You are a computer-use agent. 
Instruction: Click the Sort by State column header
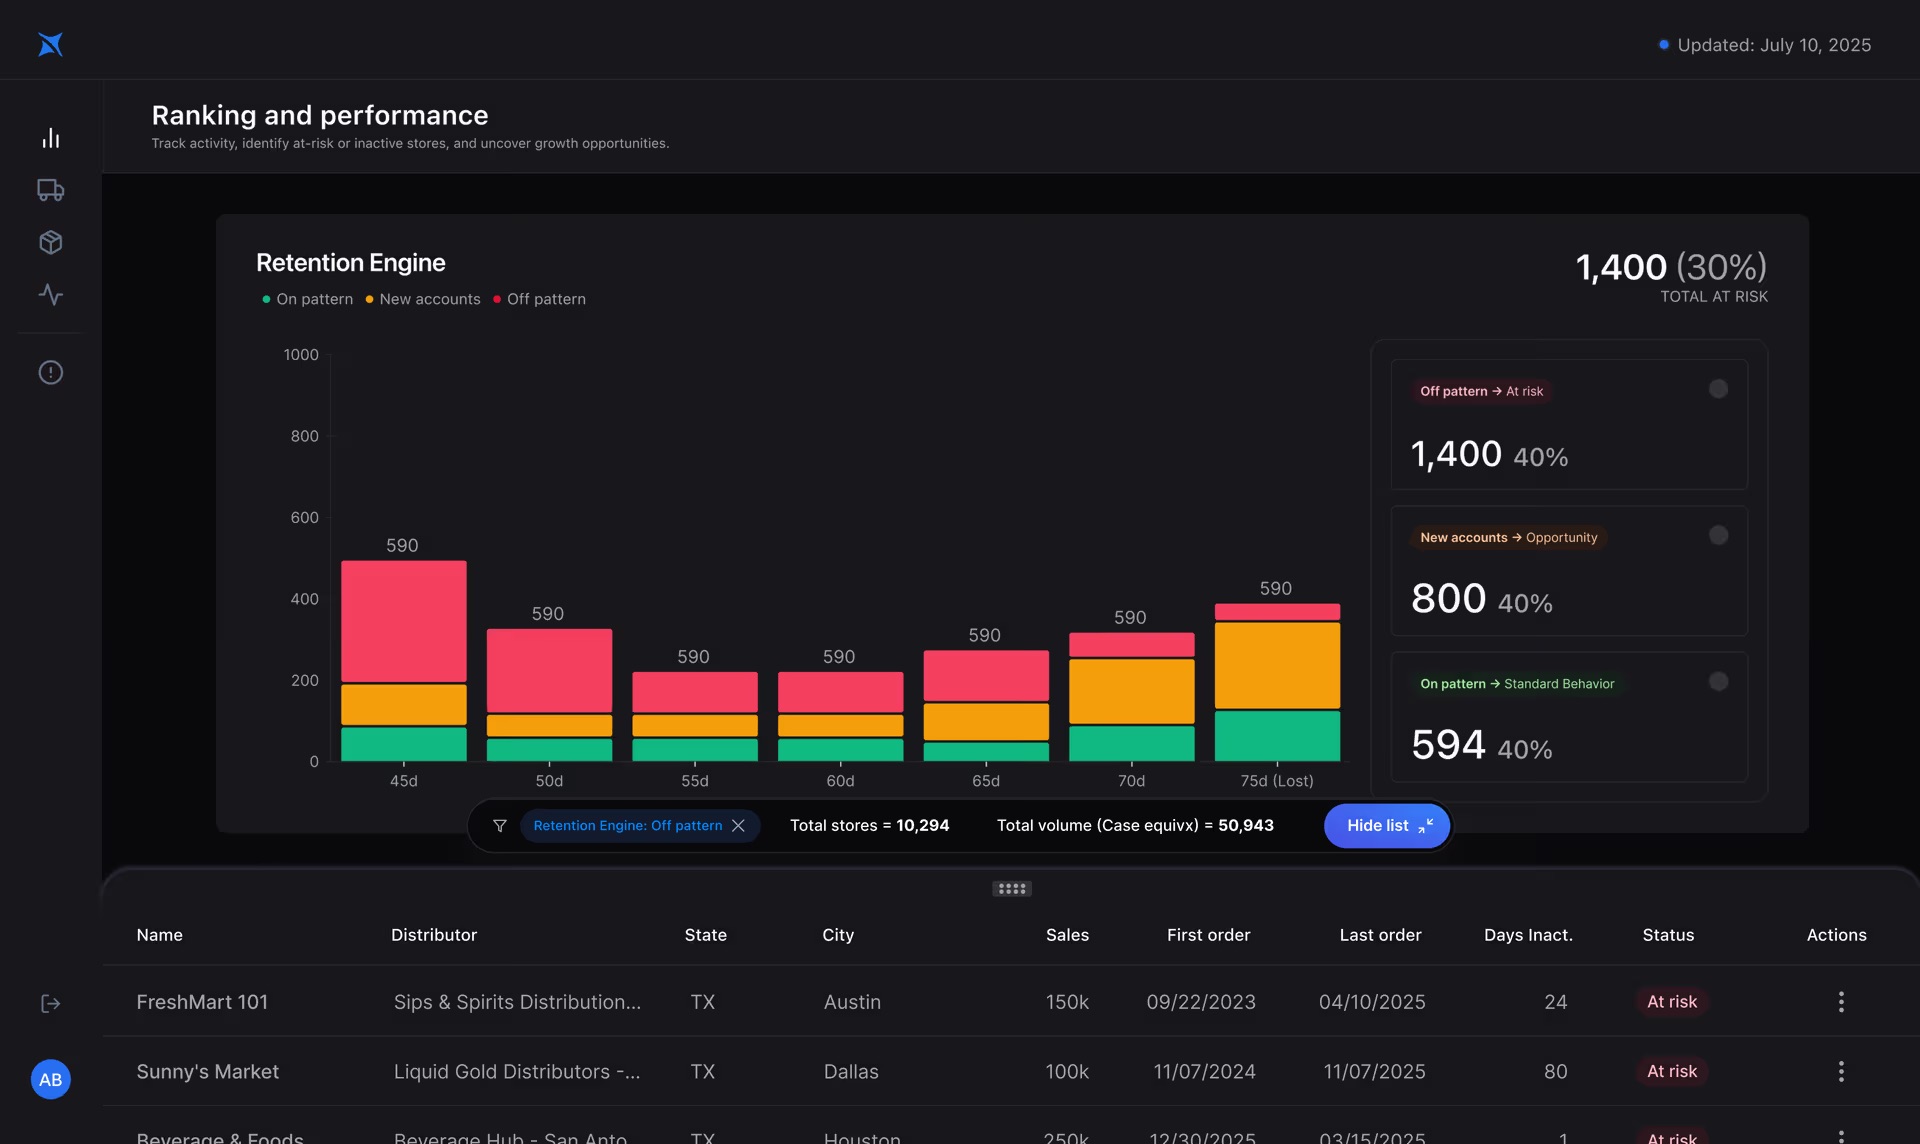pyautogui.click(x=705, y=935)
